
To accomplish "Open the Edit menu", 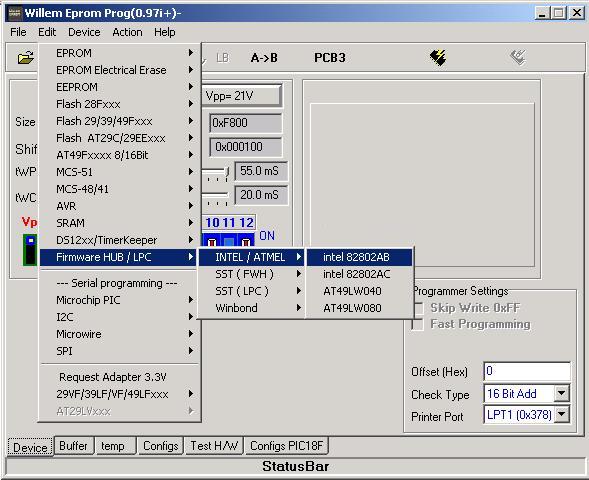I will pyautogui.click(x=47, y=32).
